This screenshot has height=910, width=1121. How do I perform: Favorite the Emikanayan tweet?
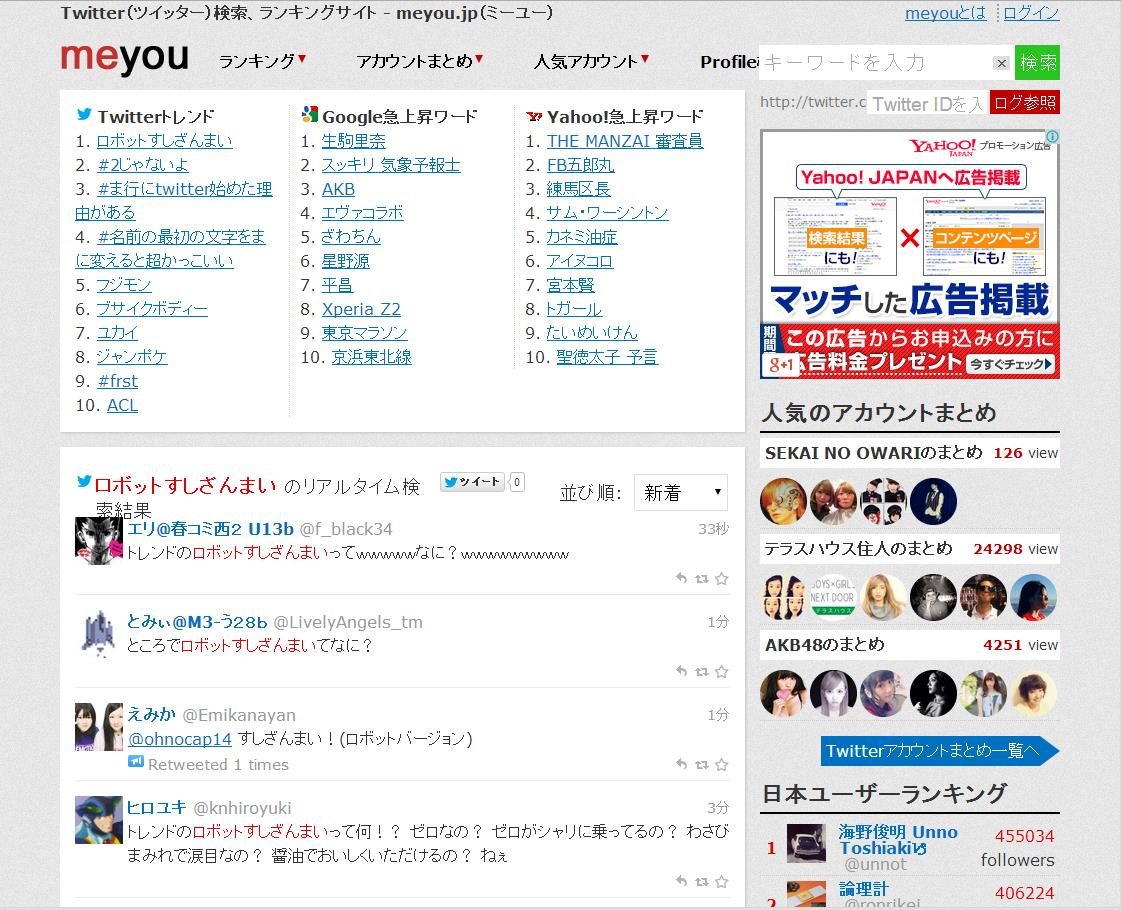point(721,764)
